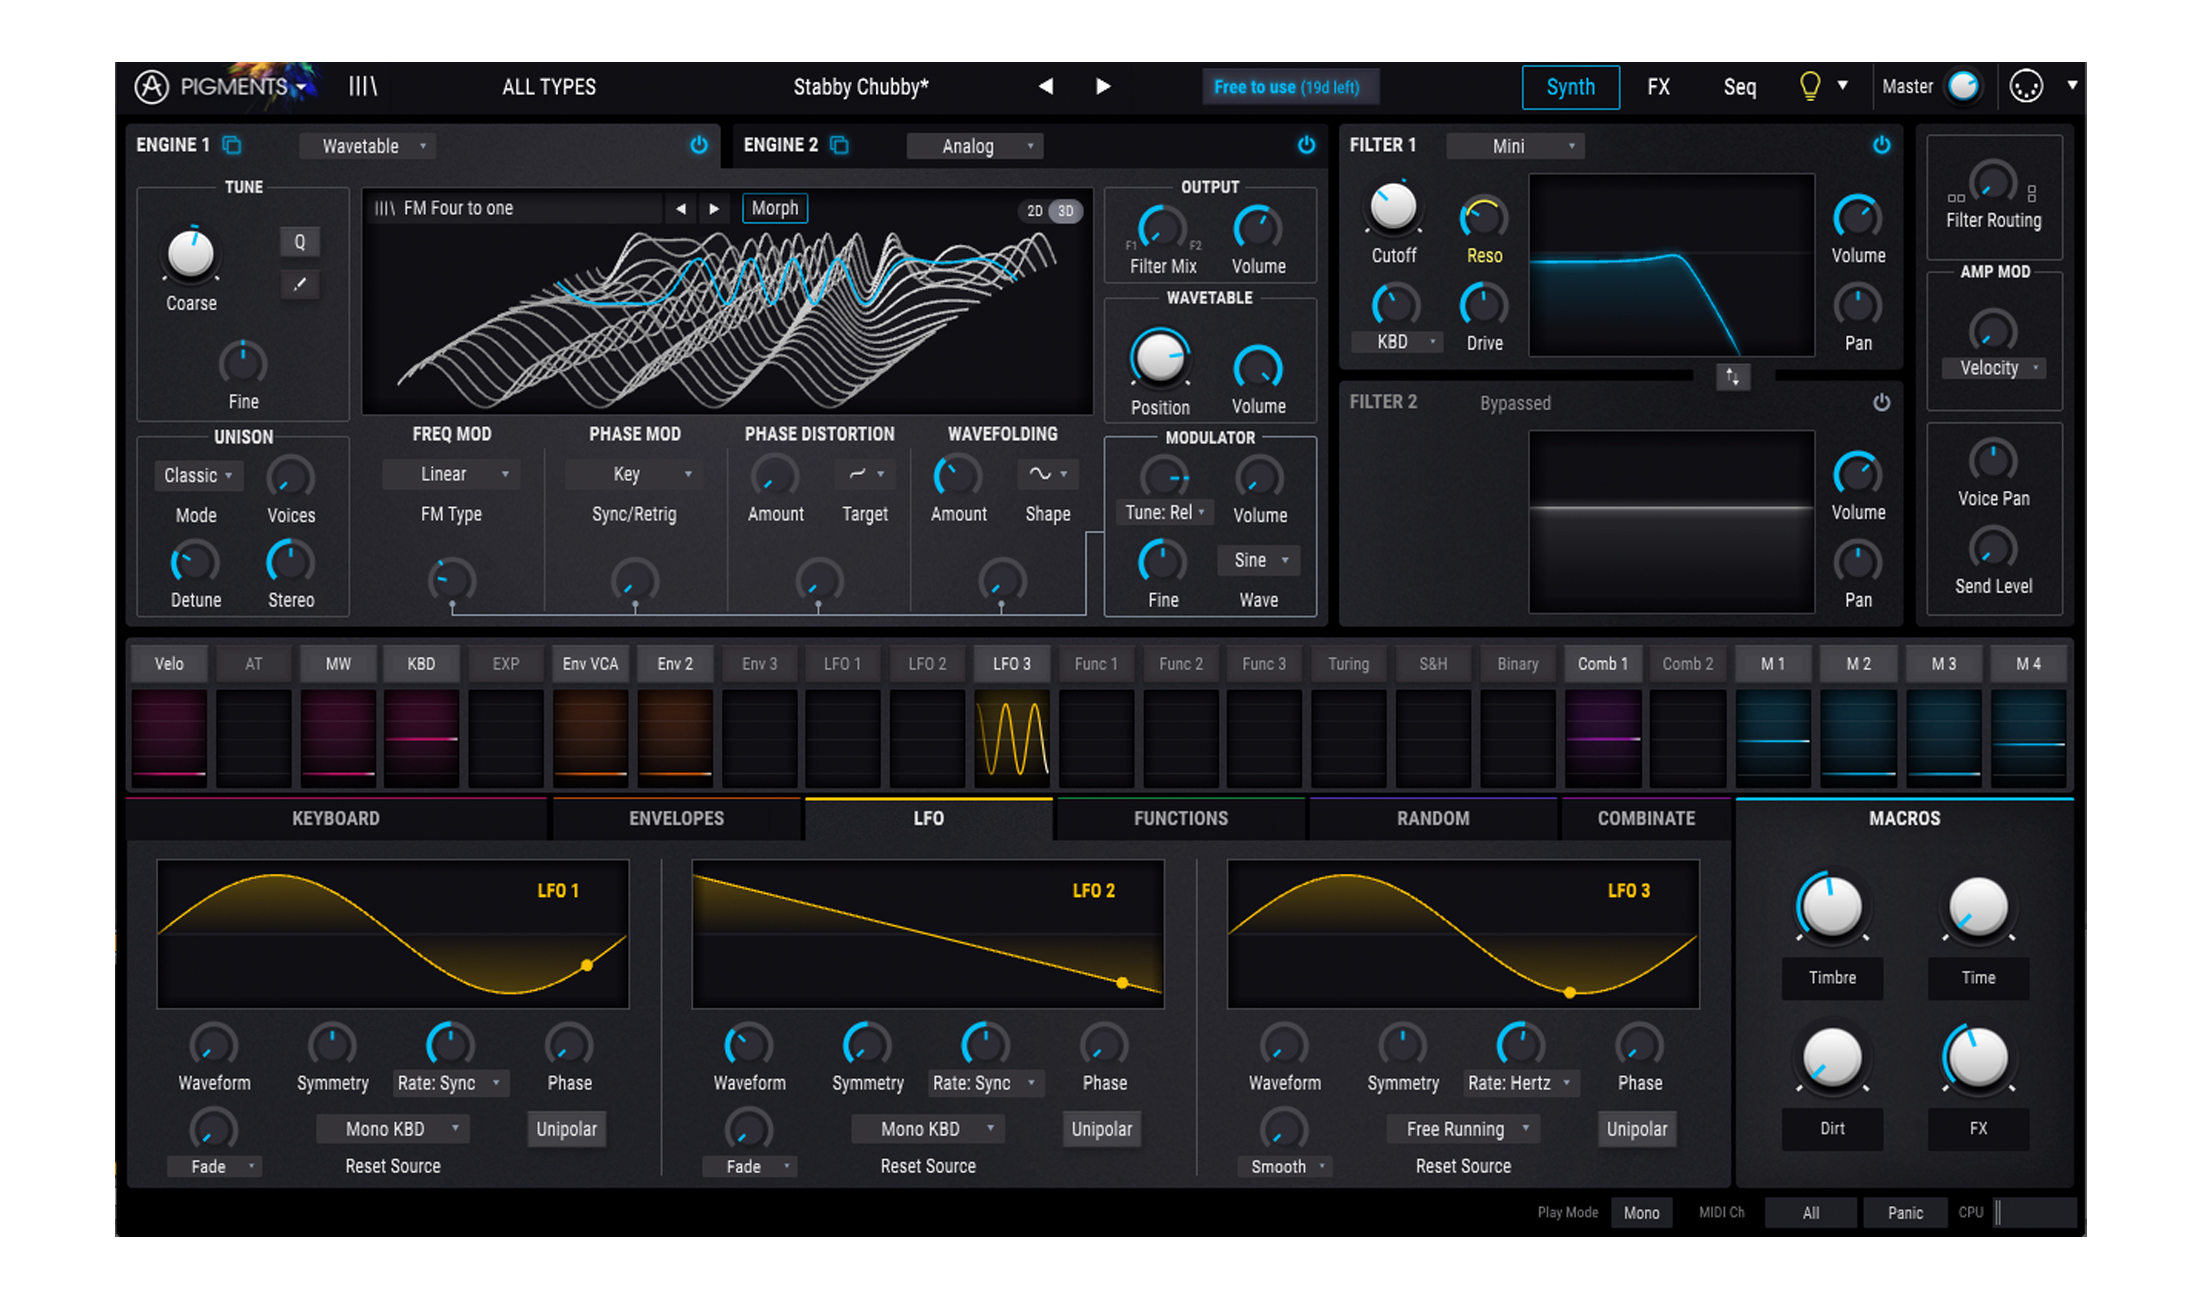Click the Engine 1 copy icon
The width and height of the screenshot is (2200, 1300).
pyautogui.click(x=232, y=145)
